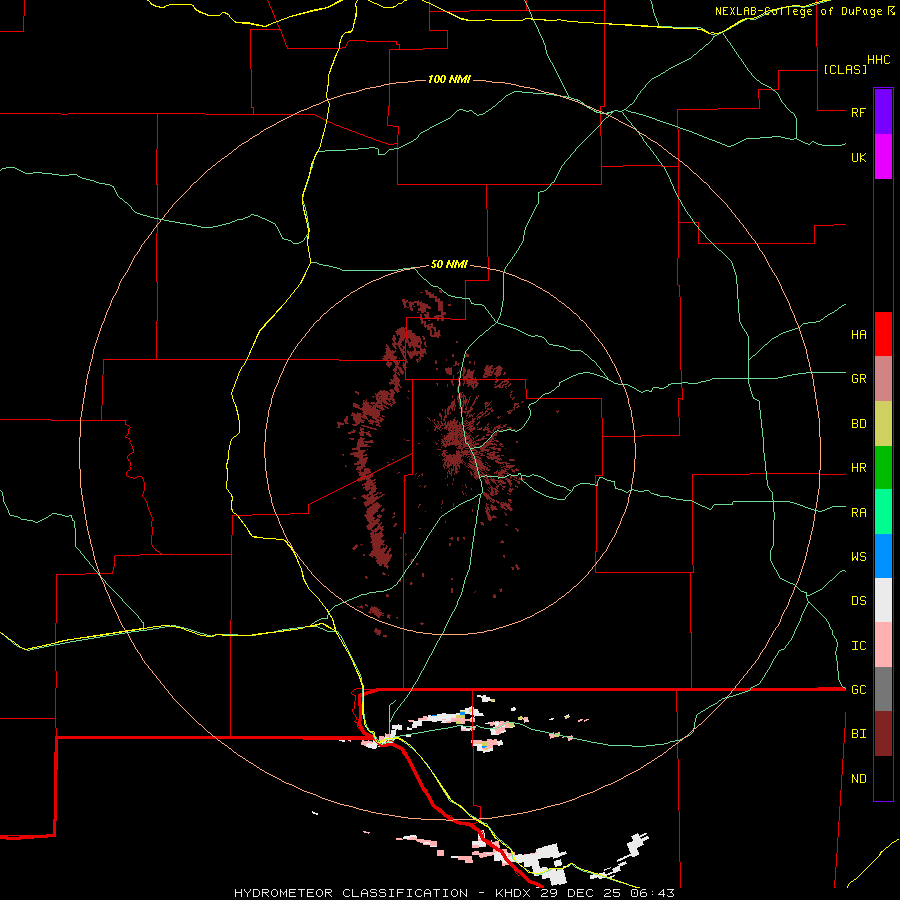Click the DS legend label

pos(858,601)
